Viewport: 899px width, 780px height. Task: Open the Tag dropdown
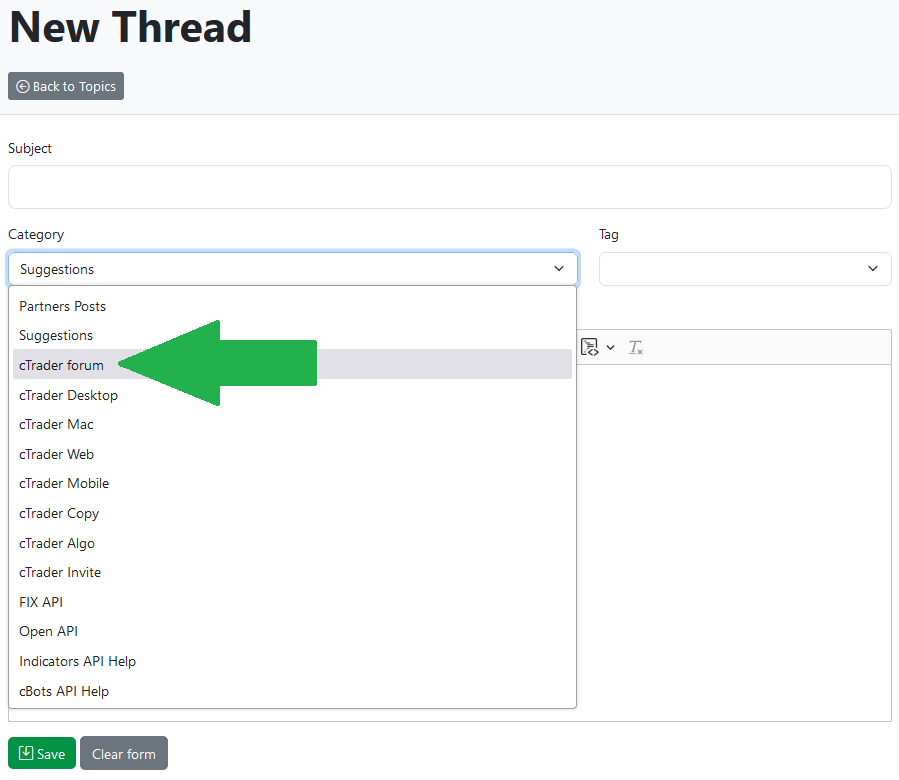pos(745,268)
